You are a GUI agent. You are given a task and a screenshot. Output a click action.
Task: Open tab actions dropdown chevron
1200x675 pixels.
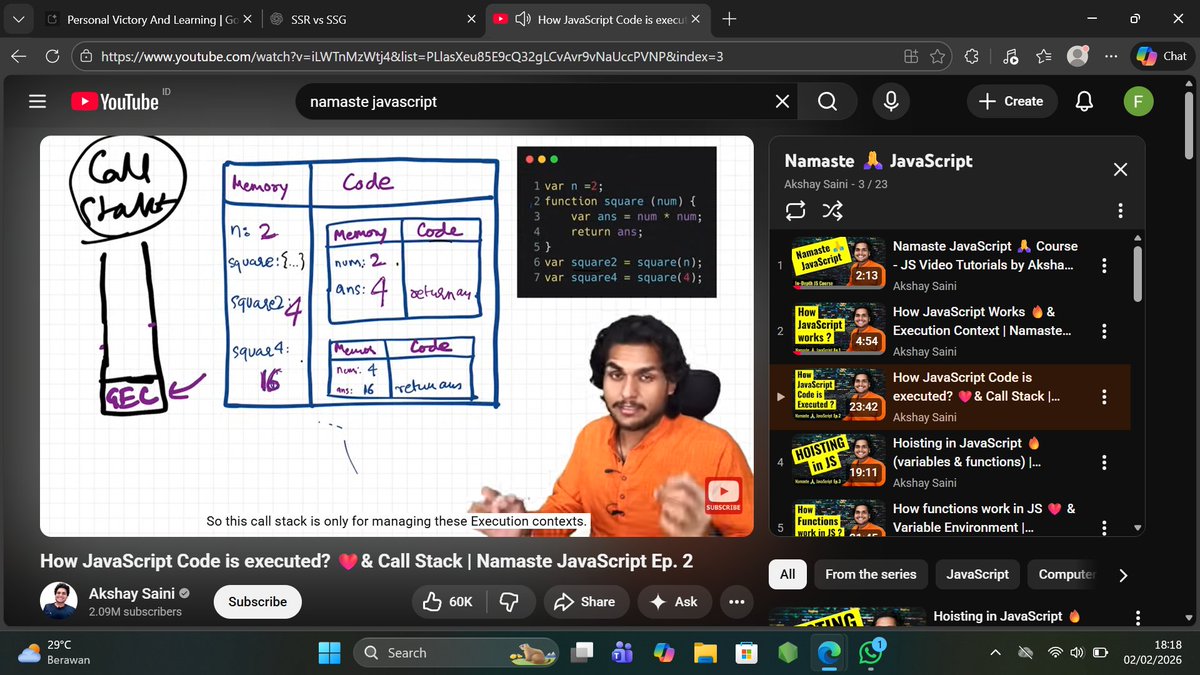(x=19, y=19)
